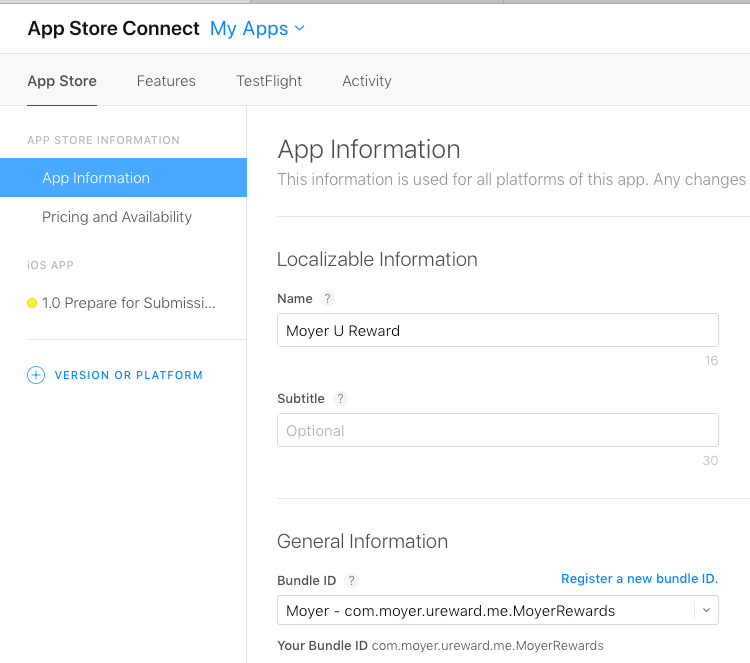Click the Name character counter 16
This screenshot has width=750, height=663.
[x=711, y=360]
